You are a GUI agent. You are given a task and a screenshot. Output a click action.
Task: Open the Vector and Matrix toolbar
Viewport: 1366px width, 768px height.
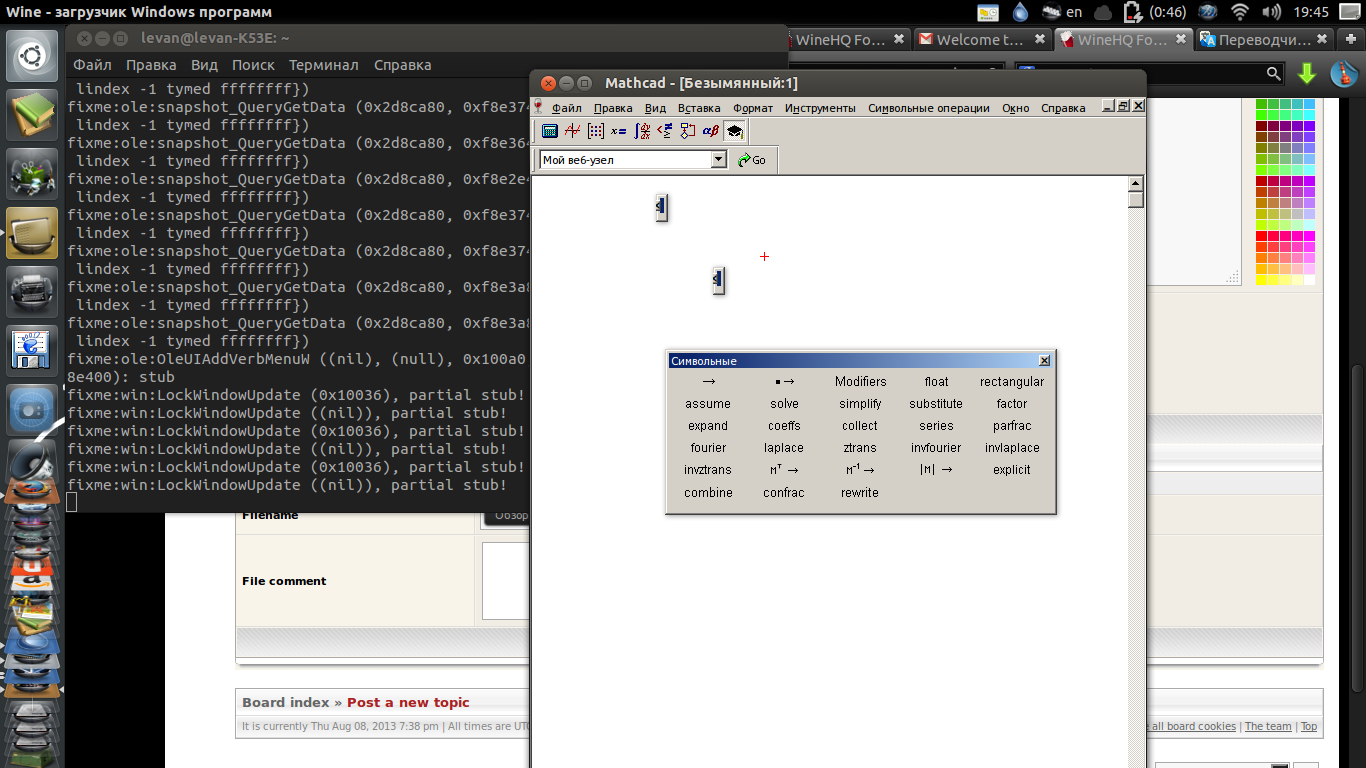[x=596, y=131]
